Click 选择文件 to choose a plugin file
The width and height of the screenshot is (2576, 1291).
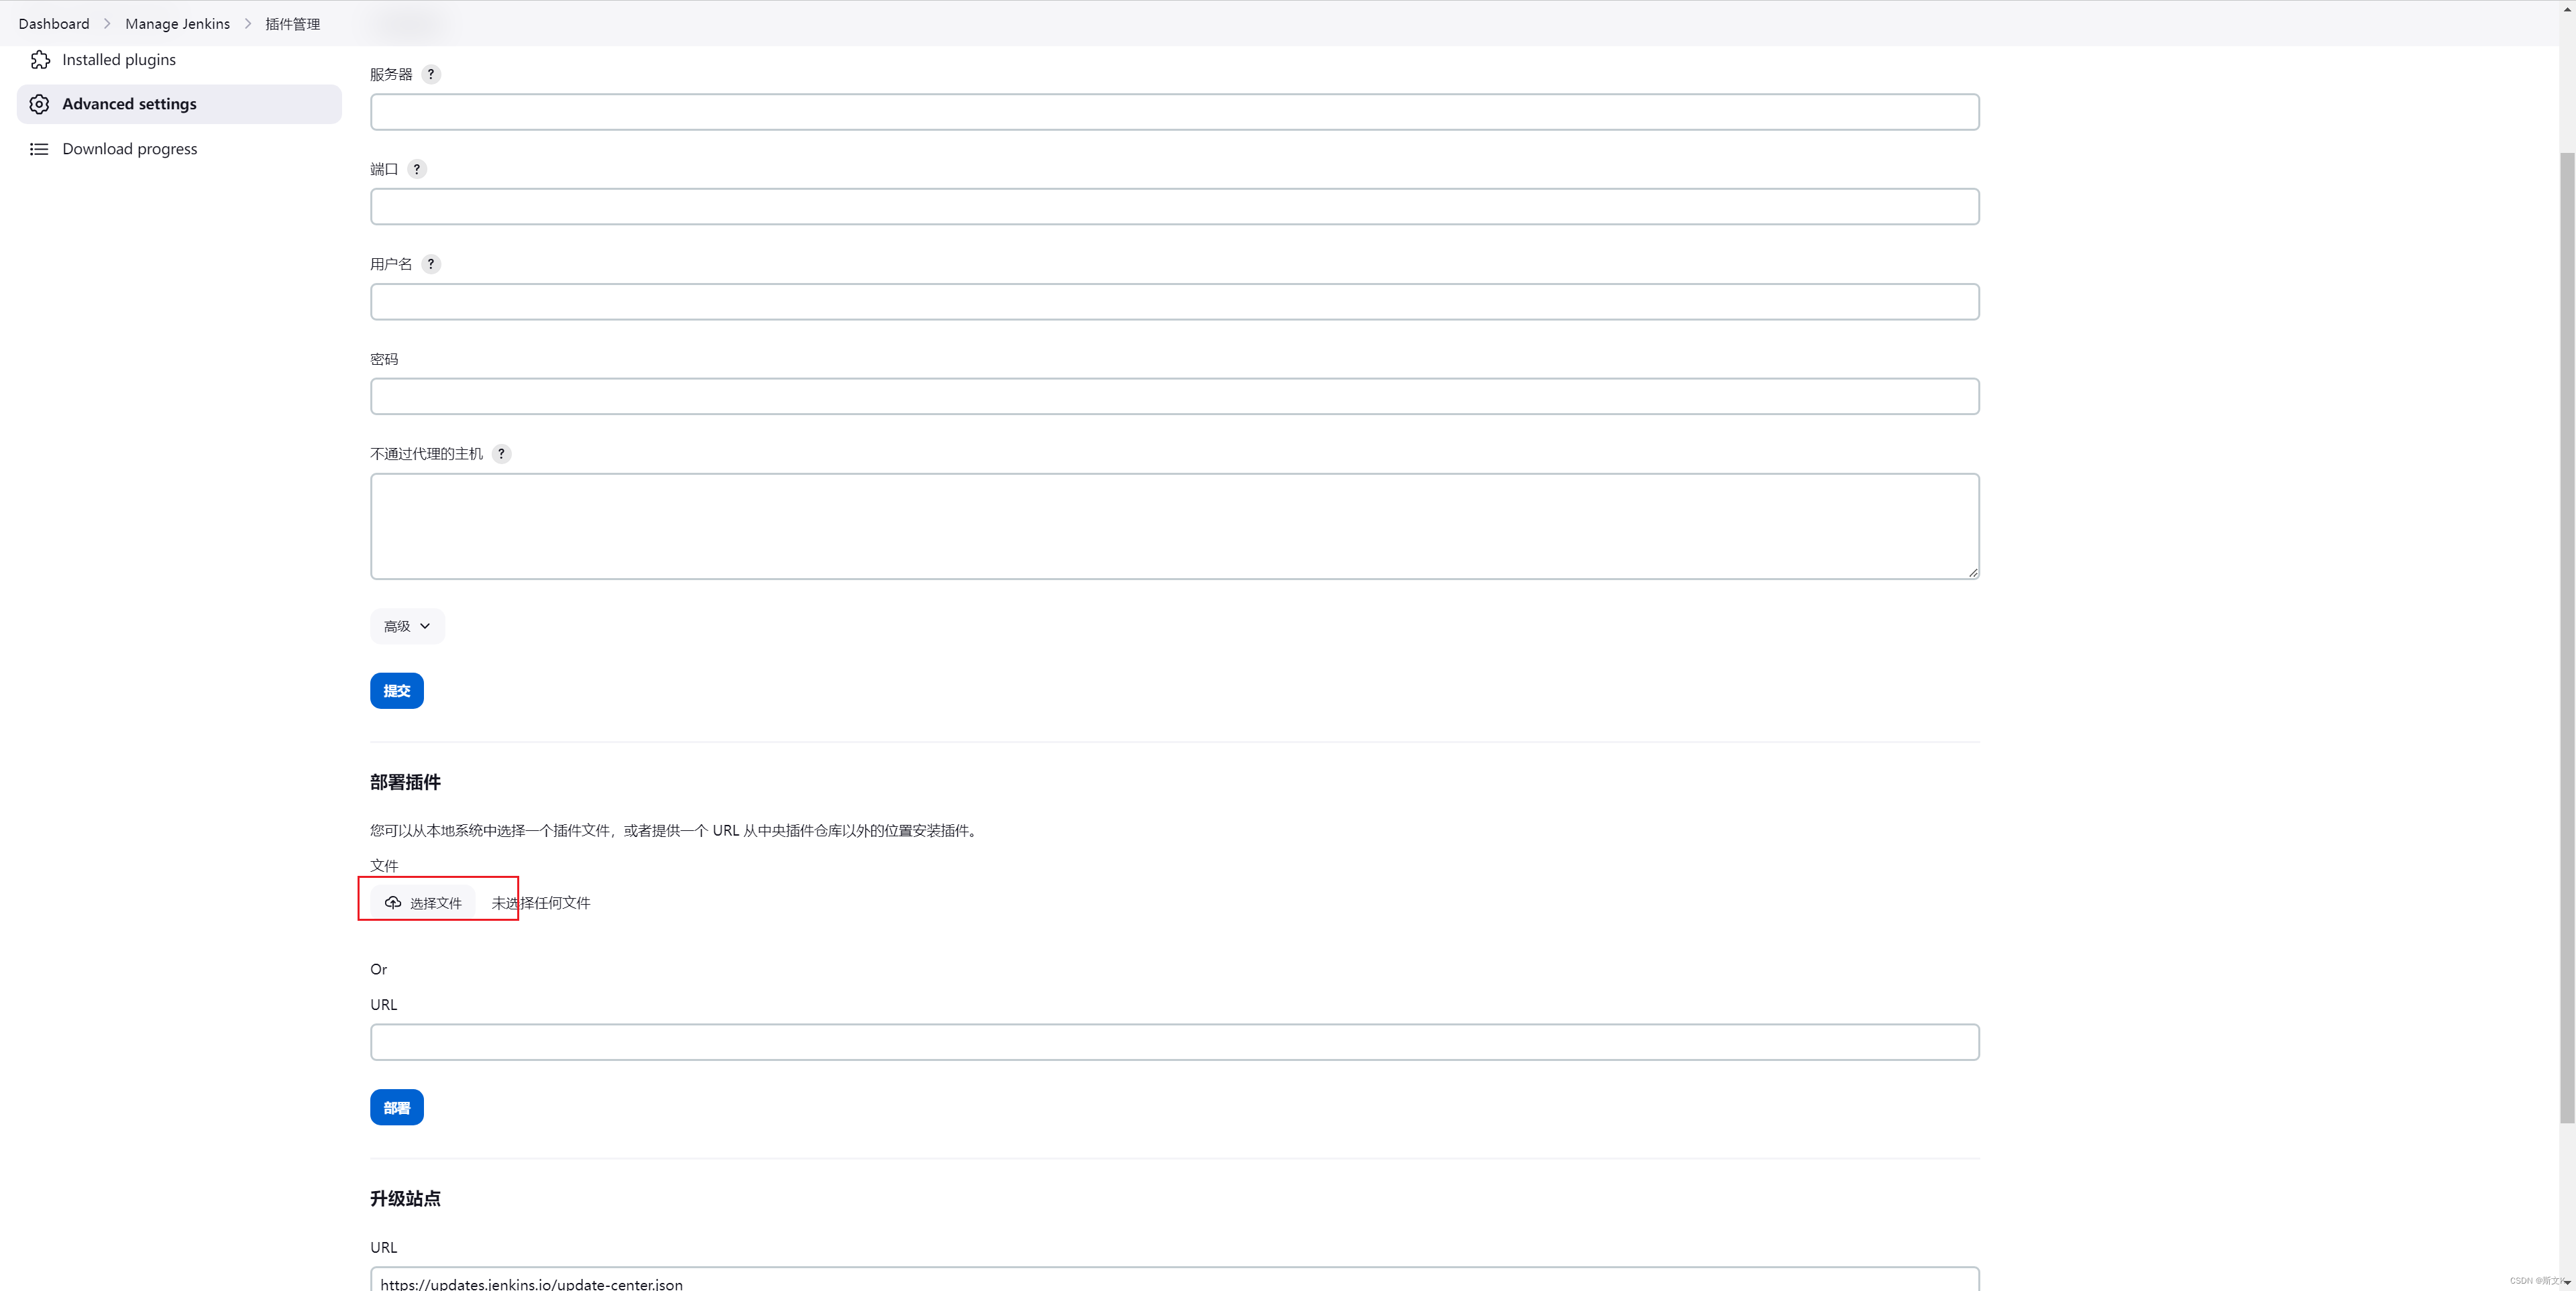pyautogui.click(x=423, y=902)
